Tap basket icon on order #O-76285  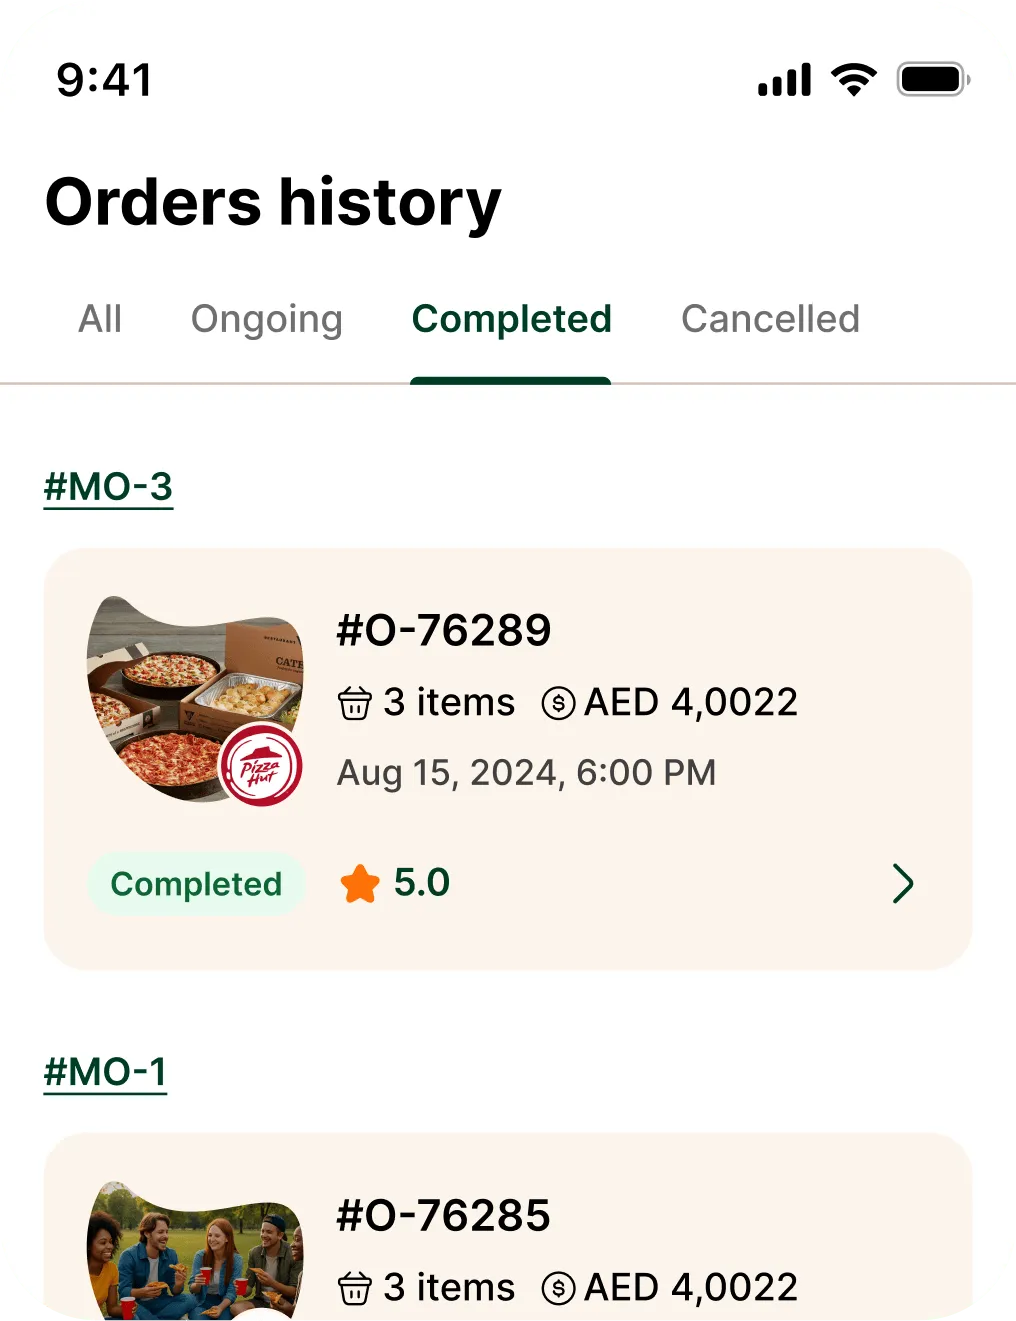pos(354,1289)
